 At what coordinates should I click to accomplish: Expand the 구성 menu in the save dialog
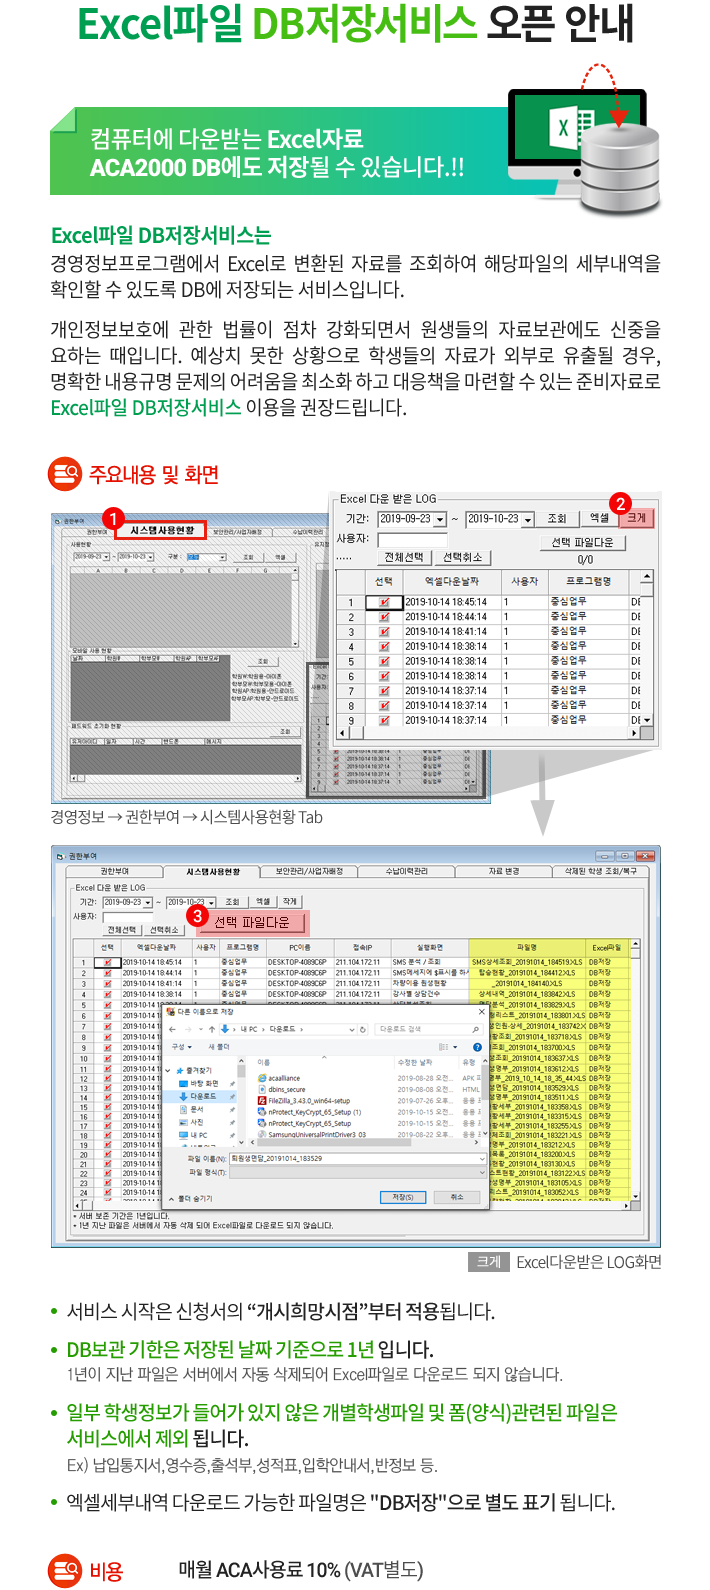click(182, 1047)
